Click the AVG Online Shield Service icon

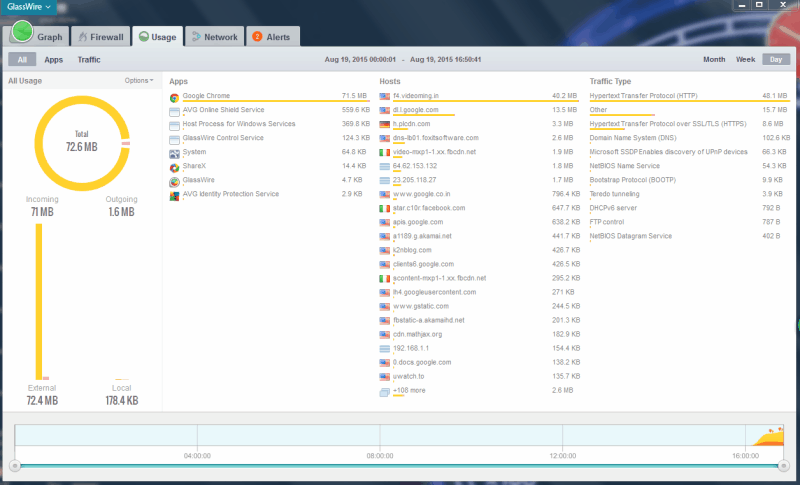point(174,112)
